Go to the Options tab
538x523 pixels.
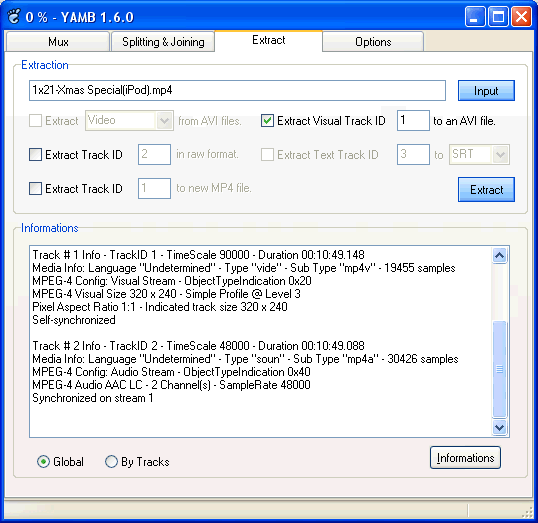pyautogui.click(x=373, y=42)
